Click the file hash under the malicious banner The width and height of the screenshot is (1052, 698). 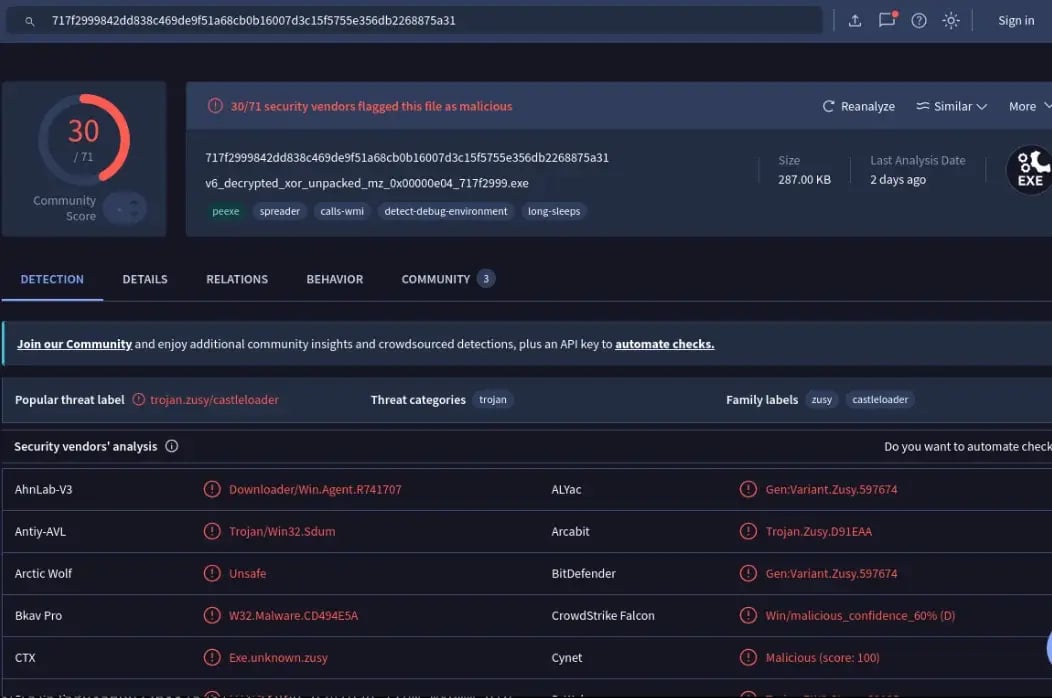click(407, 158)
